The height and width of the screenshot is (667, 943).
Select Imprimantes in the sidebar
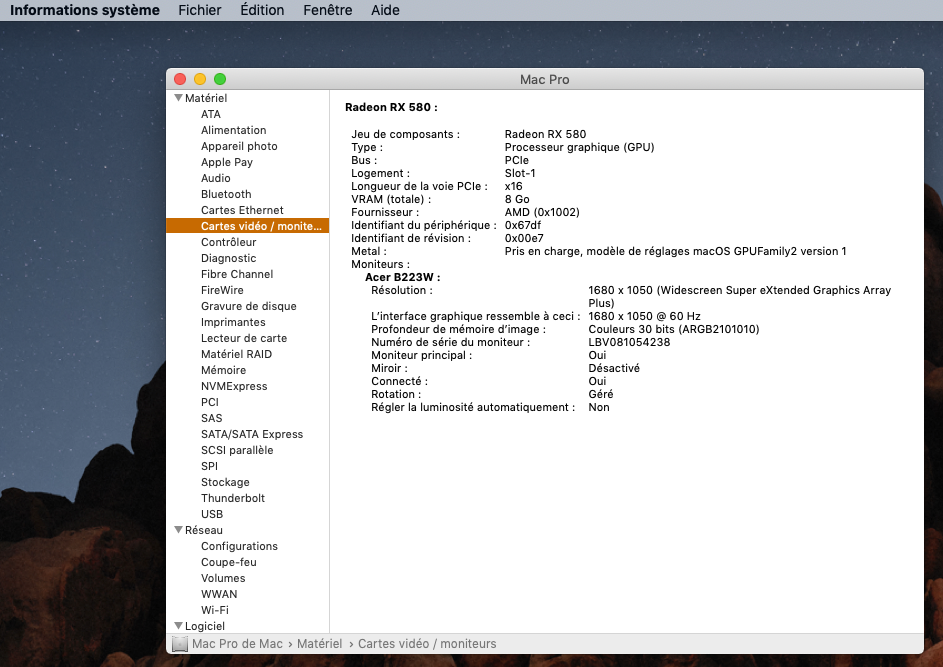pos(233,322)
